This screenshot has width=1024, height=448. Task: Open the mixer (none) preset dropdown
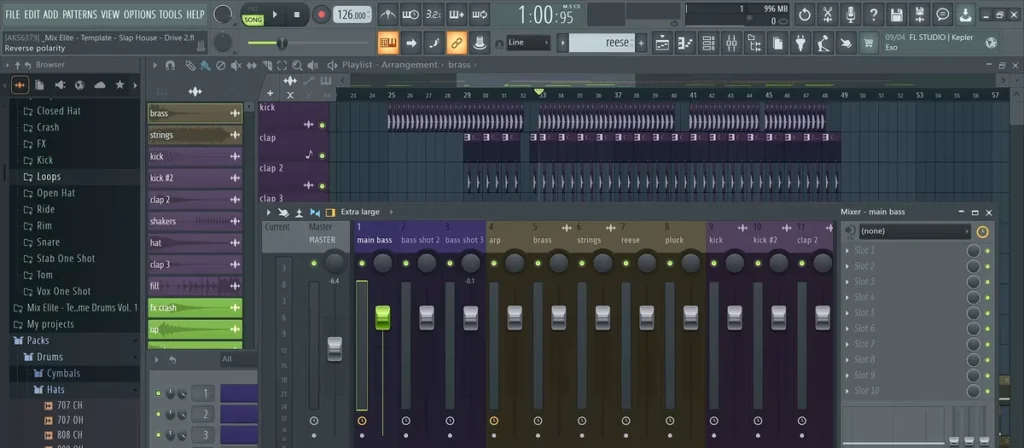click(x=914, y=231)
